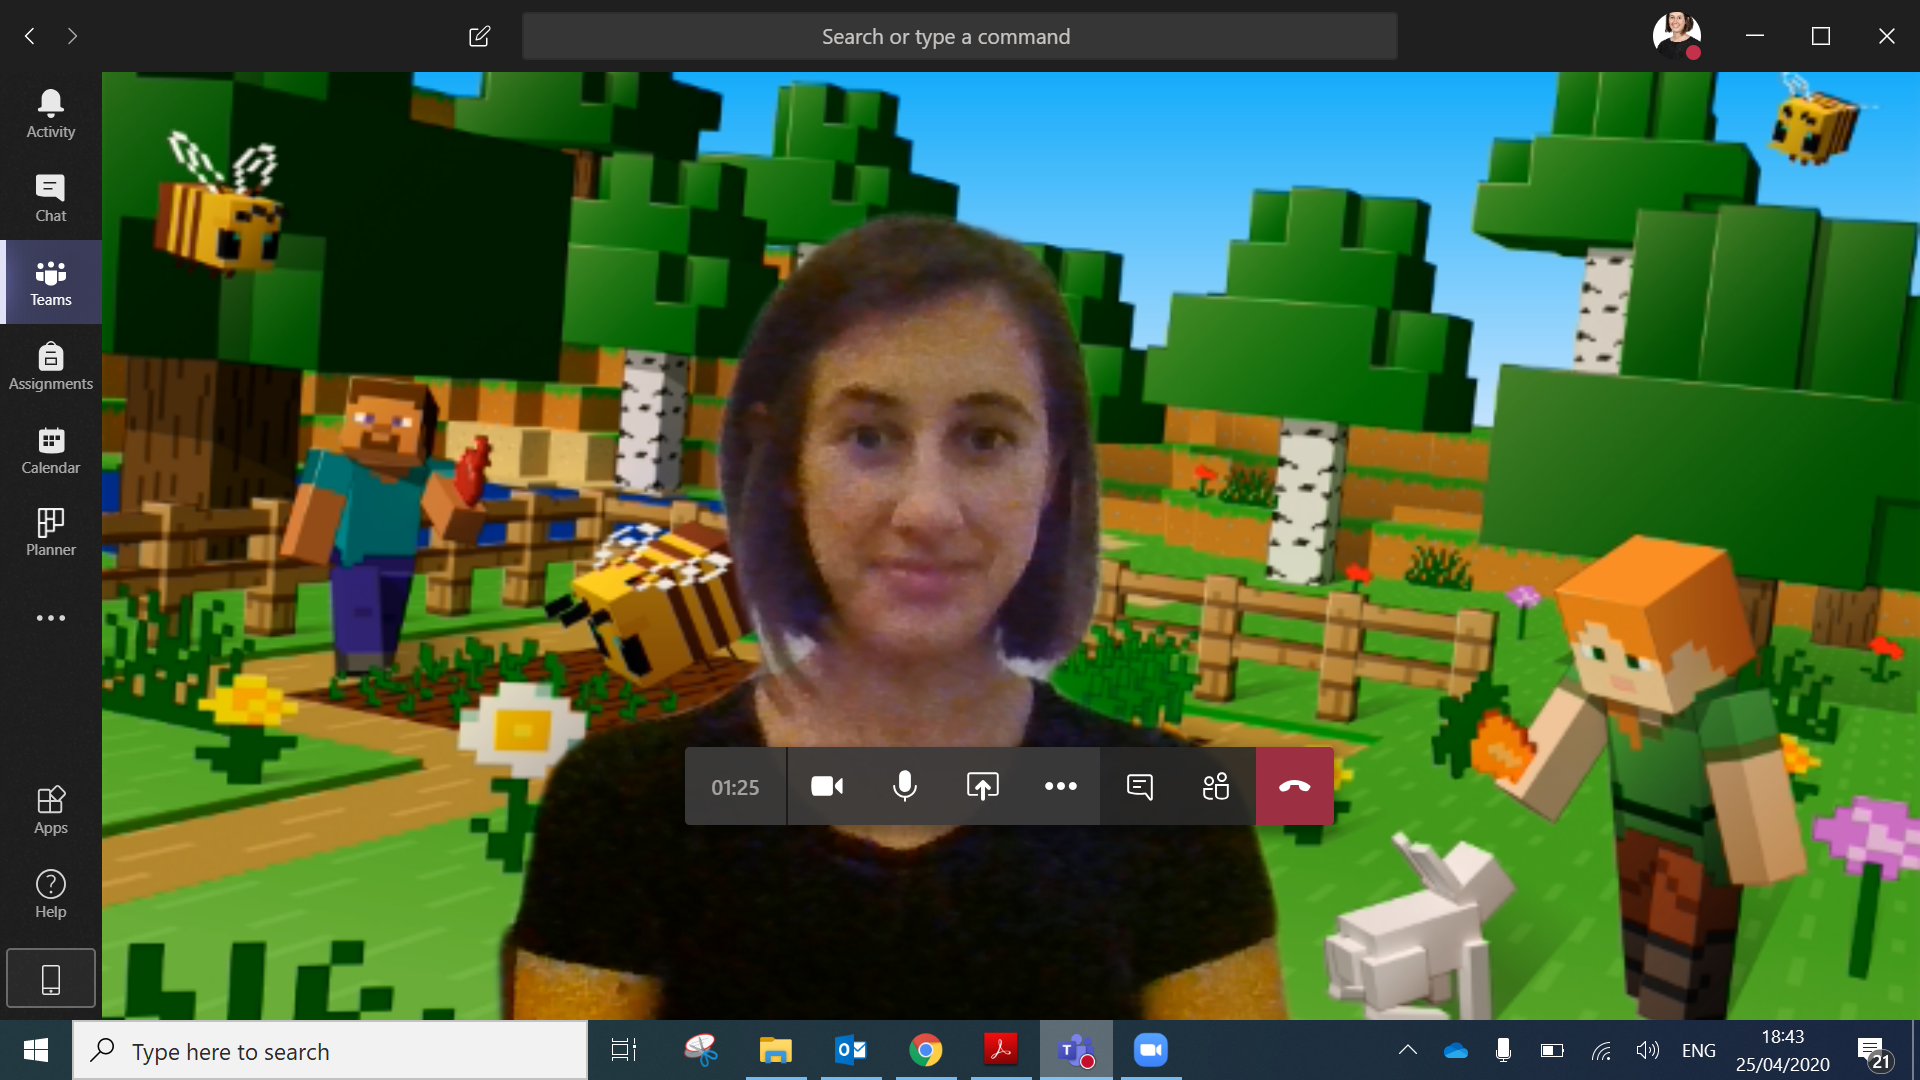Click the mobile app download icon
This screenshot has height=1080, width=1920.
pyautogui.click(x=51, y=978)
